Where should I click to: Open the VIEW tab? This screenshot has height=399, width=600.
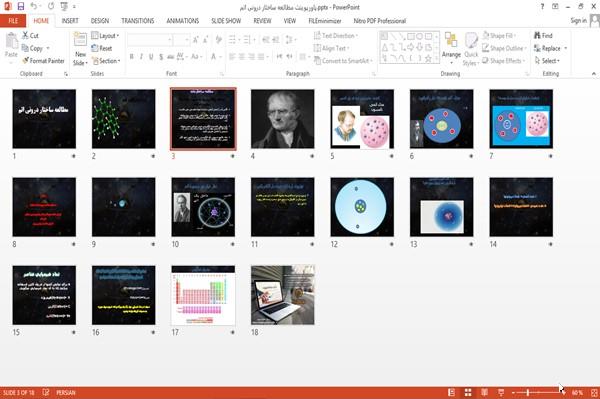(x=290, y=21)
